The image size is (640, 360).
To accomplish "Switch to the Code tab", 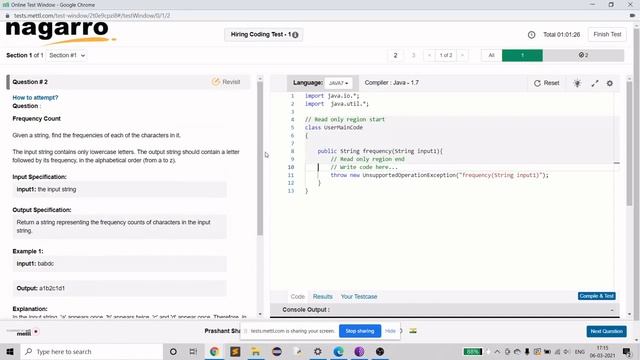I will point(298,296).
